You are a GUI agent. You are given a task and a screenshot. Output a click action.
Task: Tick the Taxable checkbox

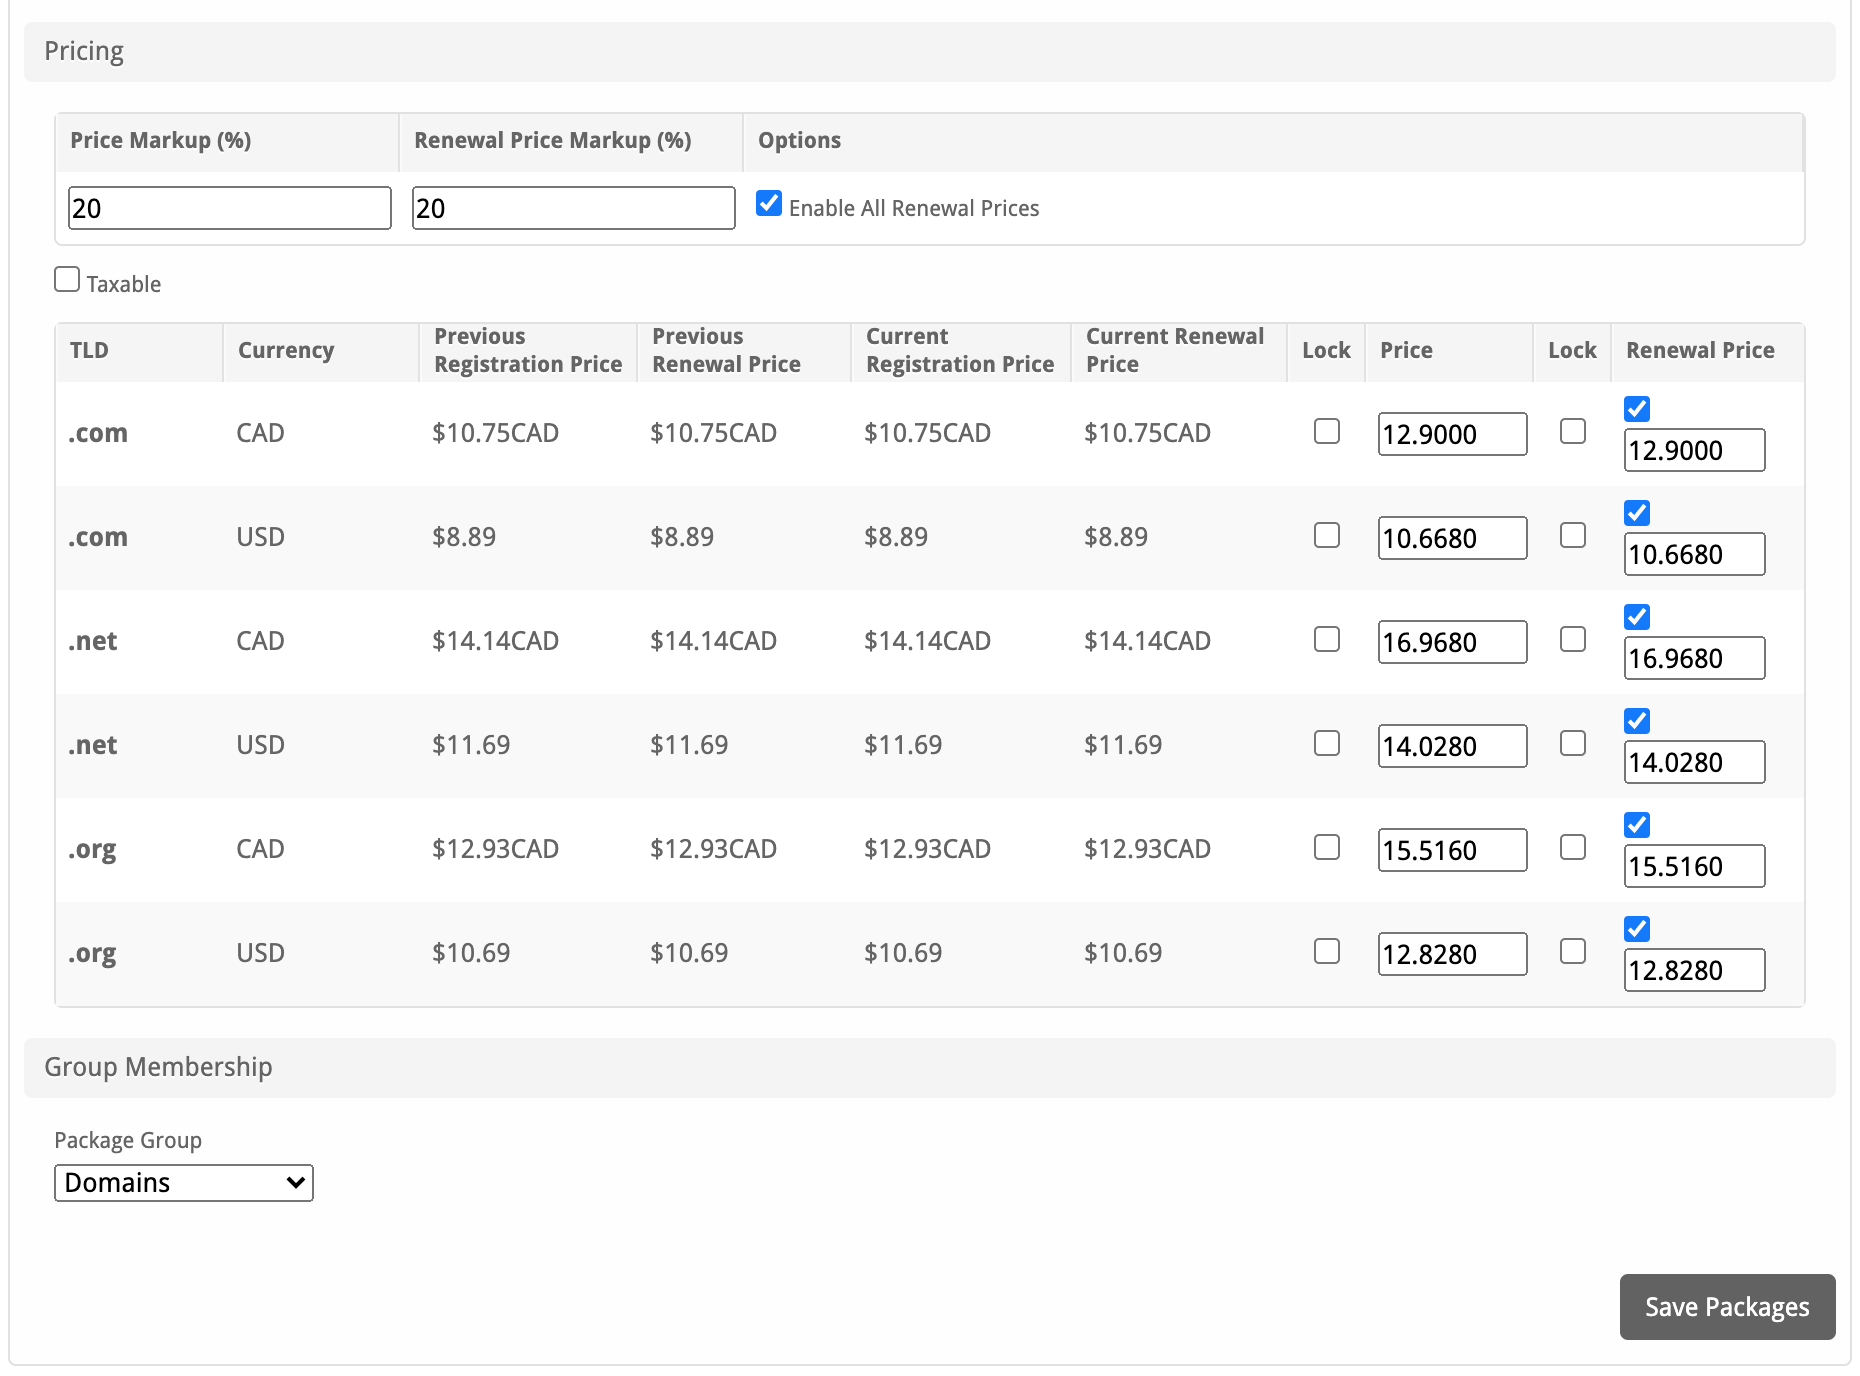click(x=67, y=280)
